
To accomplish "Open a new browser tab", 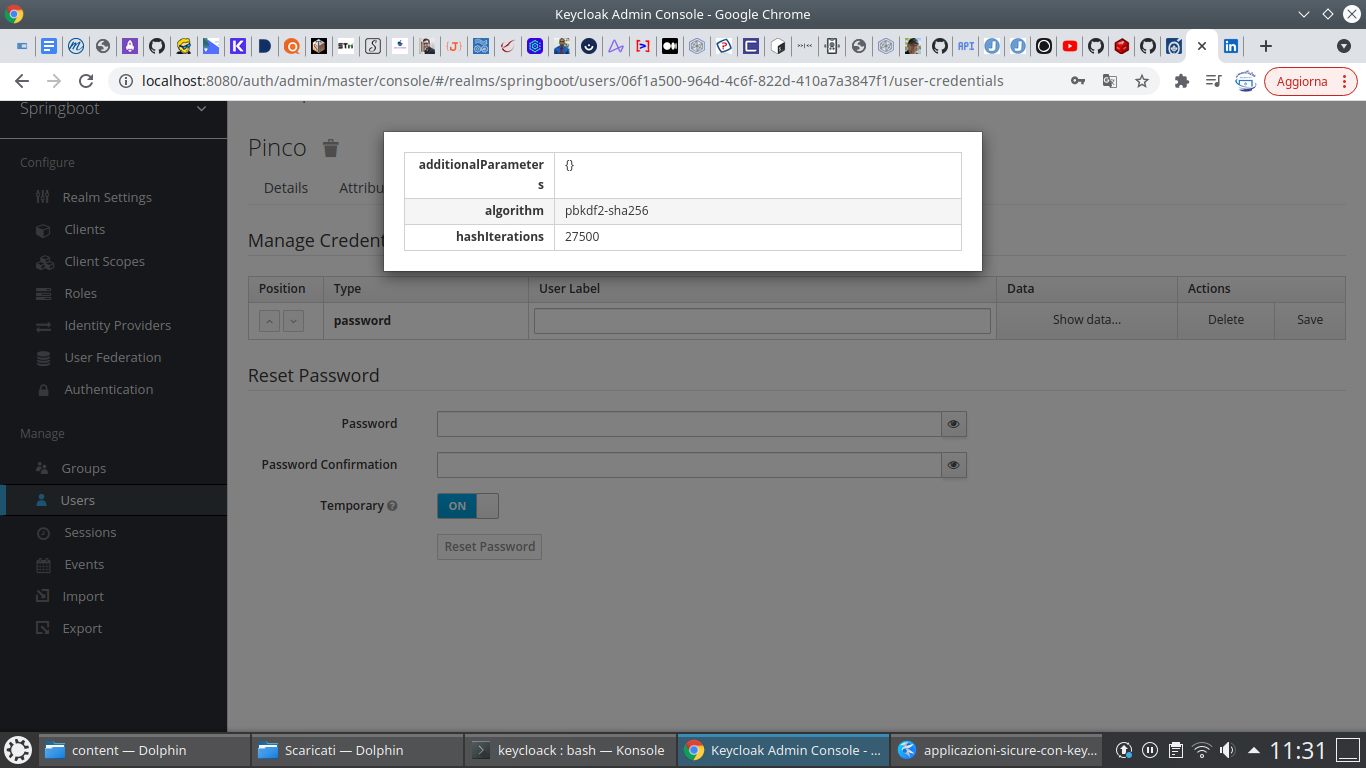I will (1265, 46).
